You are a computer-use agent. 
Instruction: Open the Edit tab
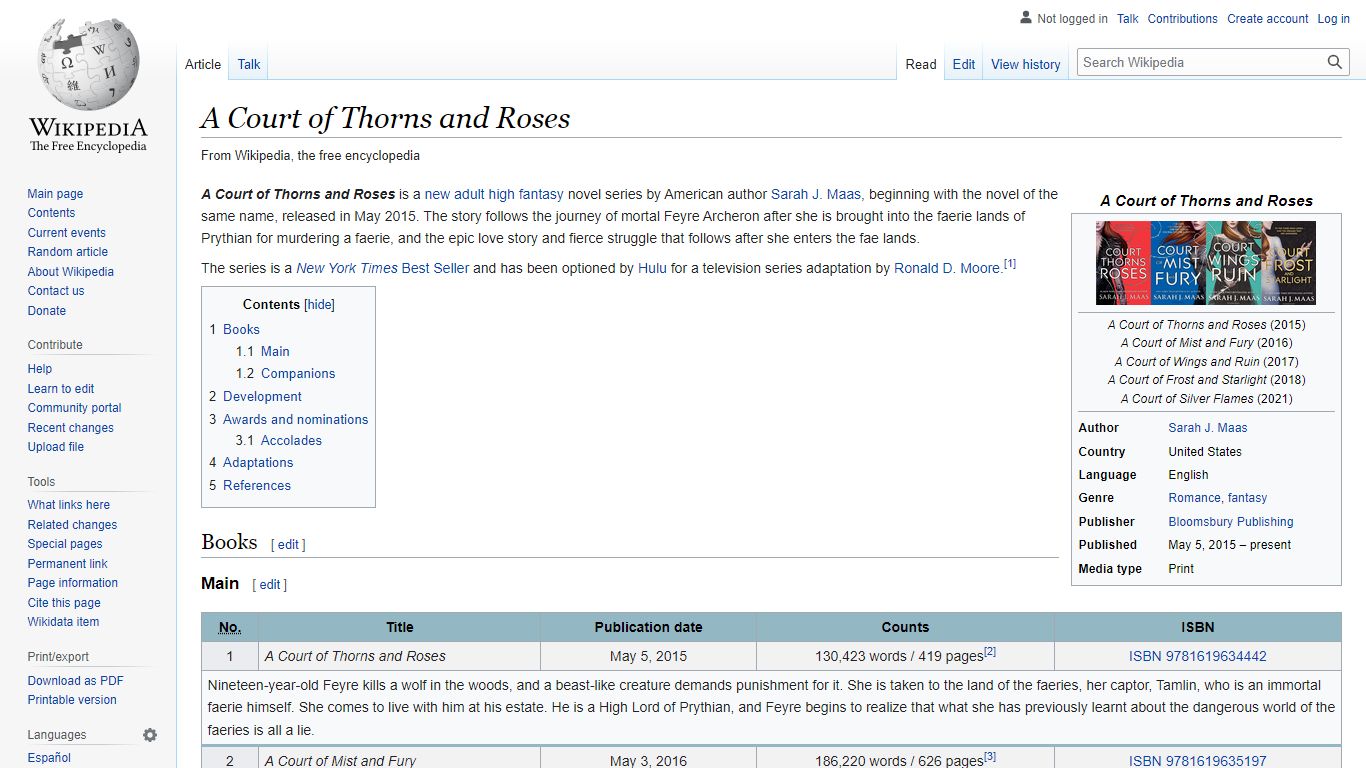964,64
